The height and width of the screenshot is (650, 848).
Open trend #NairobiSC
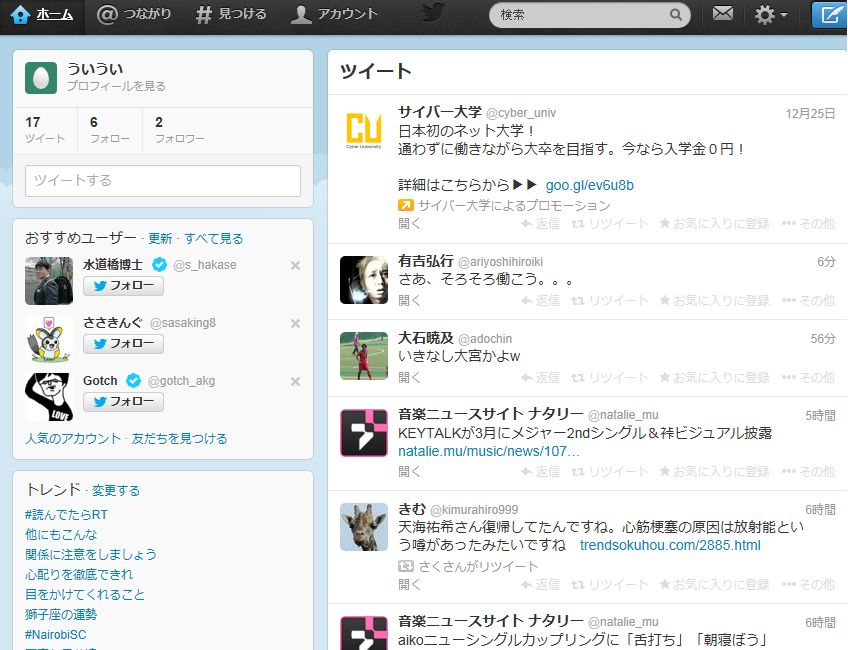pyautogui.click(x=56, y=635)
